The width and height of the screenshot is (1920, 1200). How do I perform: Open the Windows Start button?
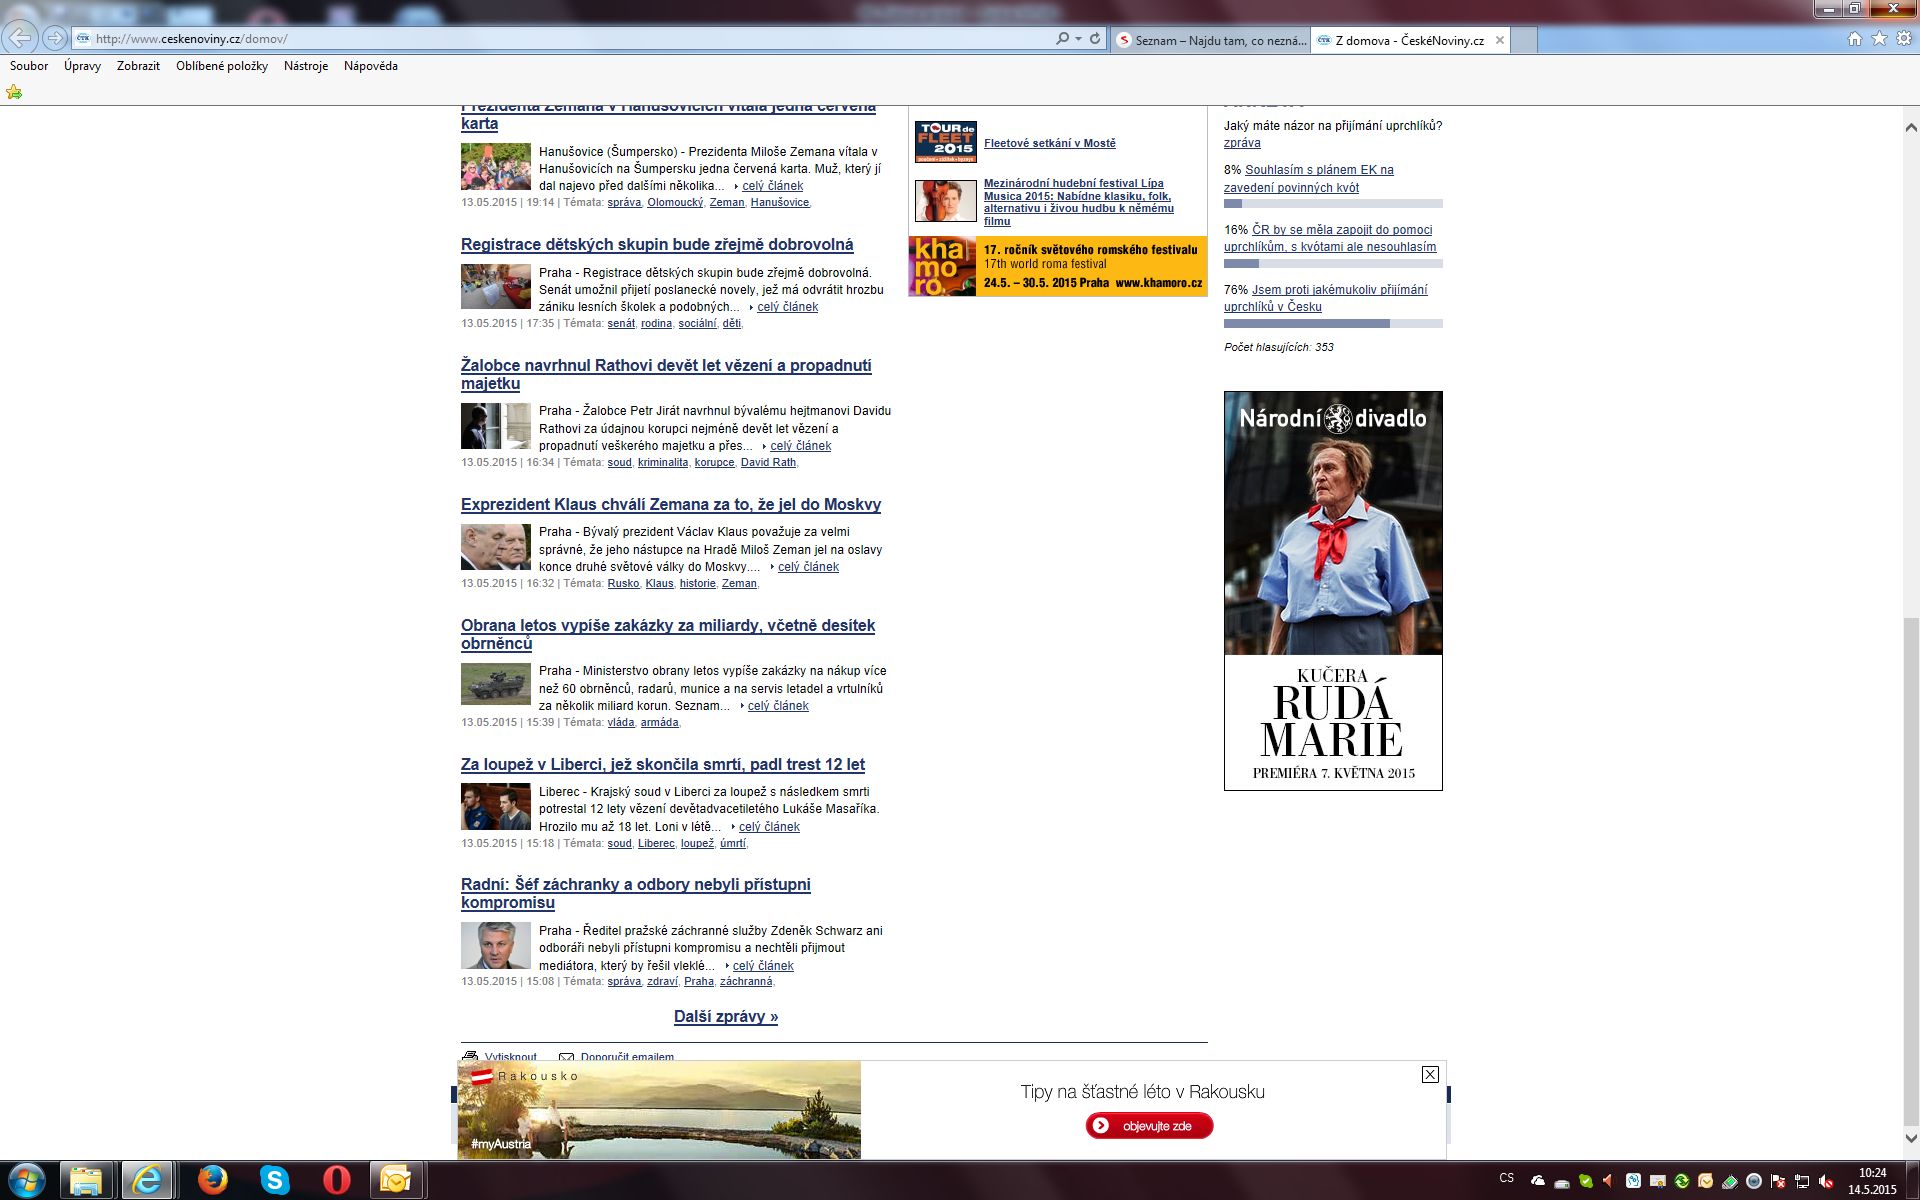(26, 1180)
